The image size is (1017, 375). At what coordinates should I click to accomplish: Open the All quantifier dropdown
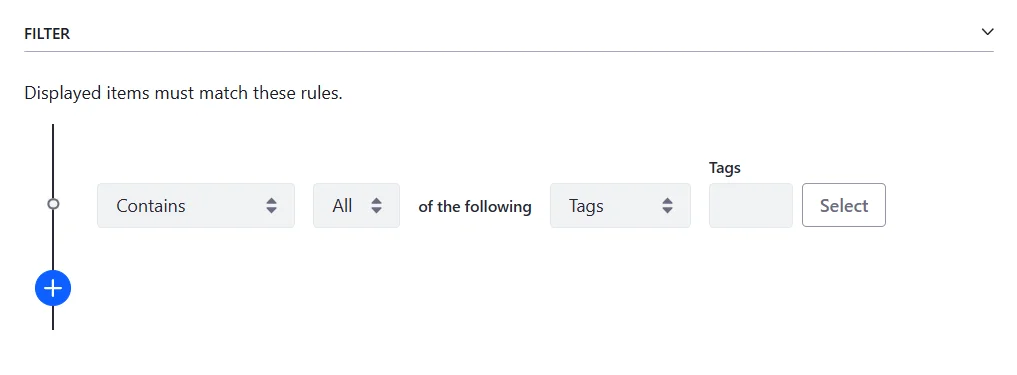click(x=356, y=206)
